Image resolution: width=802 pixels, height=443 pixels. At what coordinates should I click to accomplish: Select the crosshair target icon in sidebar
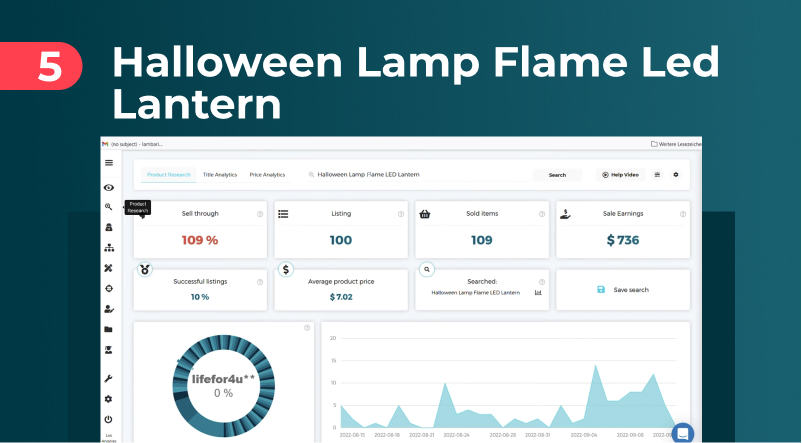[109, 289]
